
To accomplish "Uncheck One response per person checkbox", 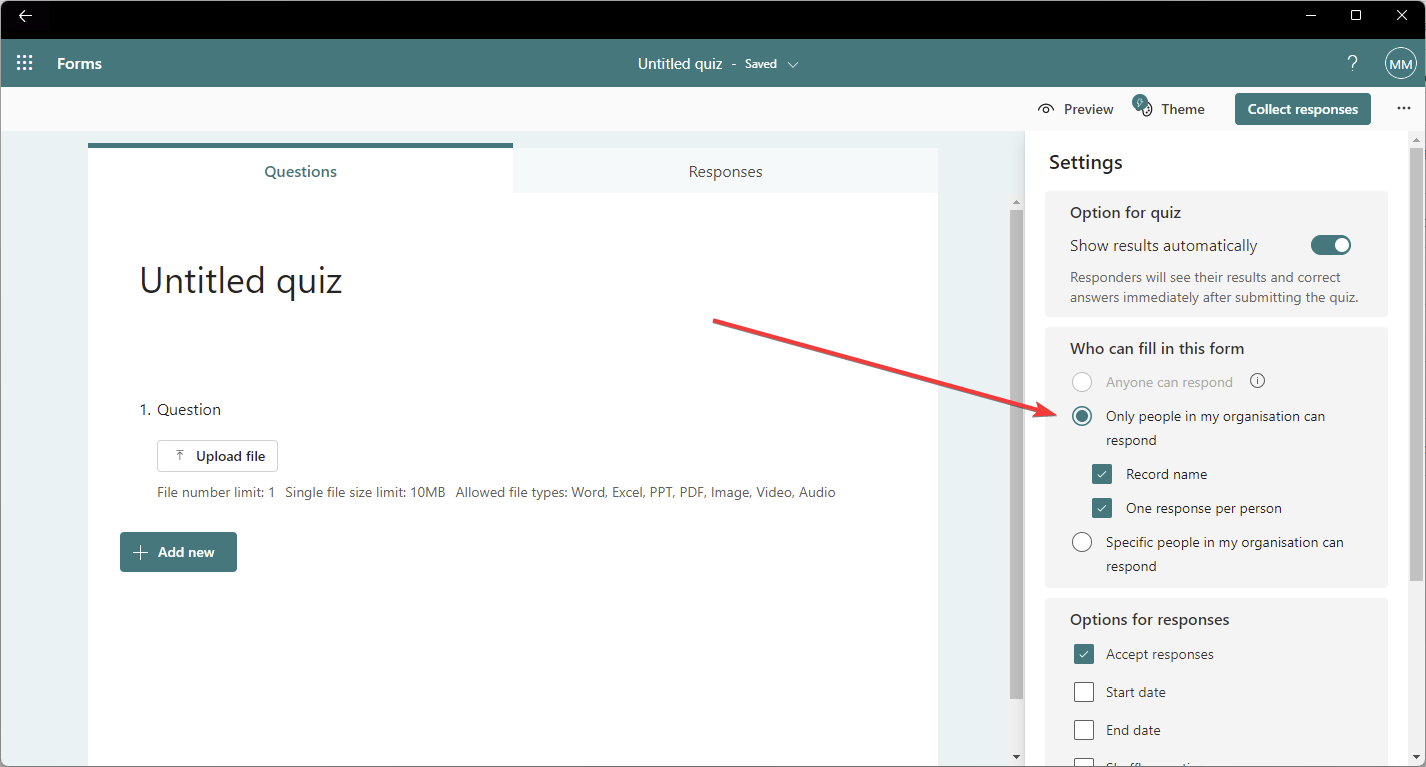I will 1102,508.
